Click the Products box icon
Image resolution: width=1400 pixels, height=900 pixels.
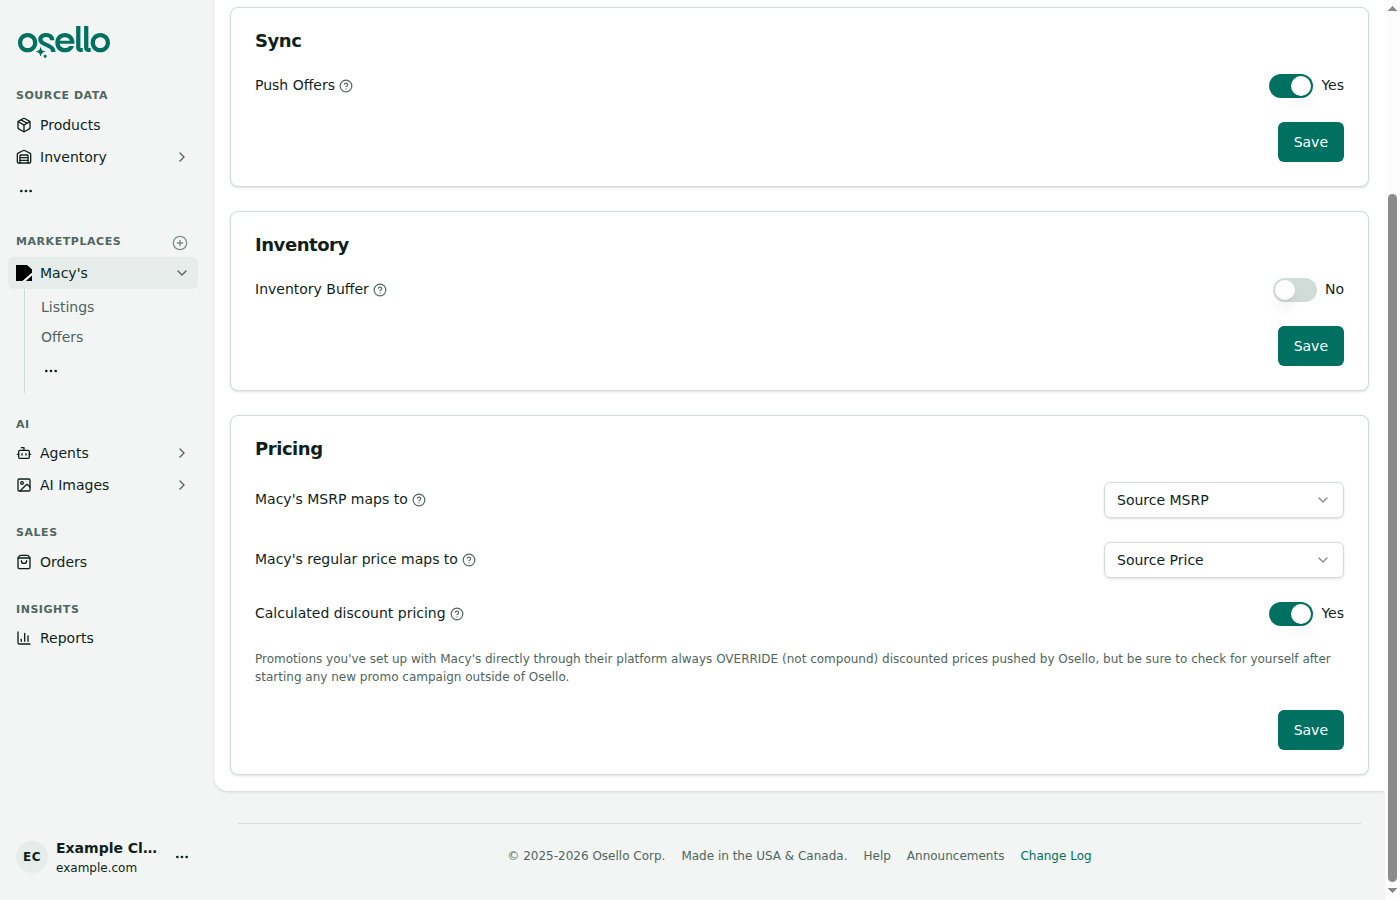tap(24, 125)
